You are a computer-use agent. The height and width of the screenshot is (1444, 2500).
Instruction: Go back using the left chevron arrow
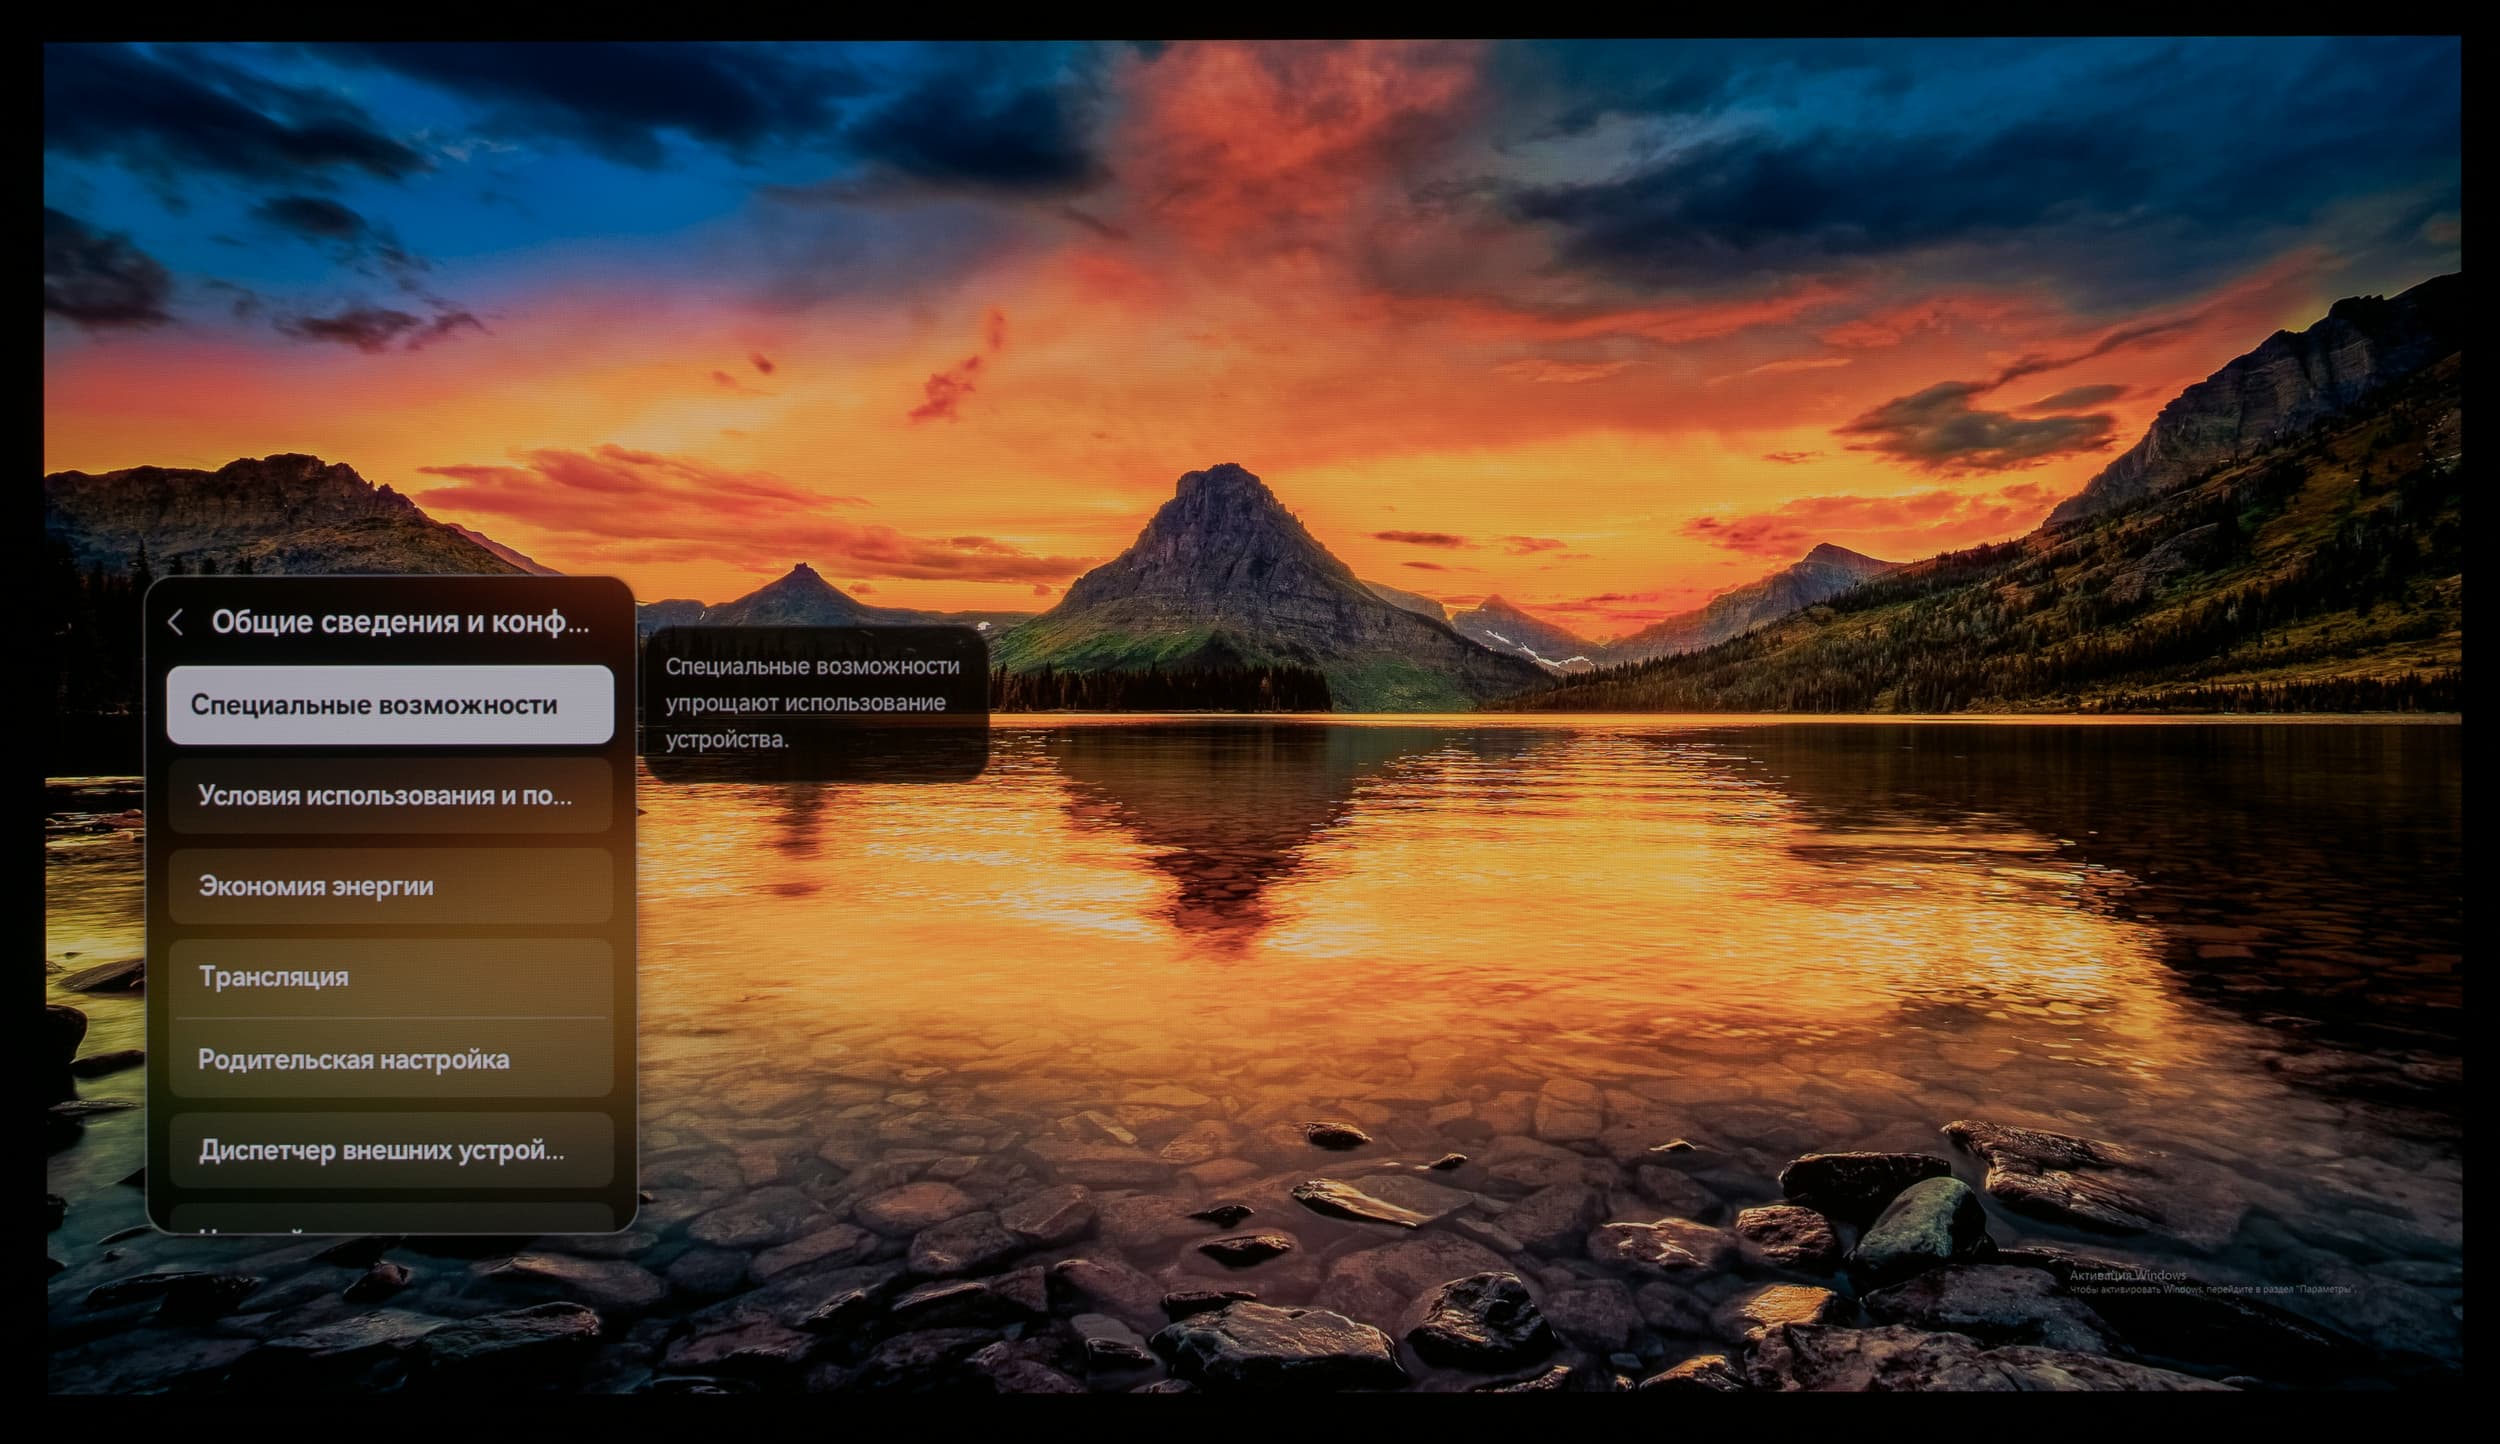[x=176, y=622]
